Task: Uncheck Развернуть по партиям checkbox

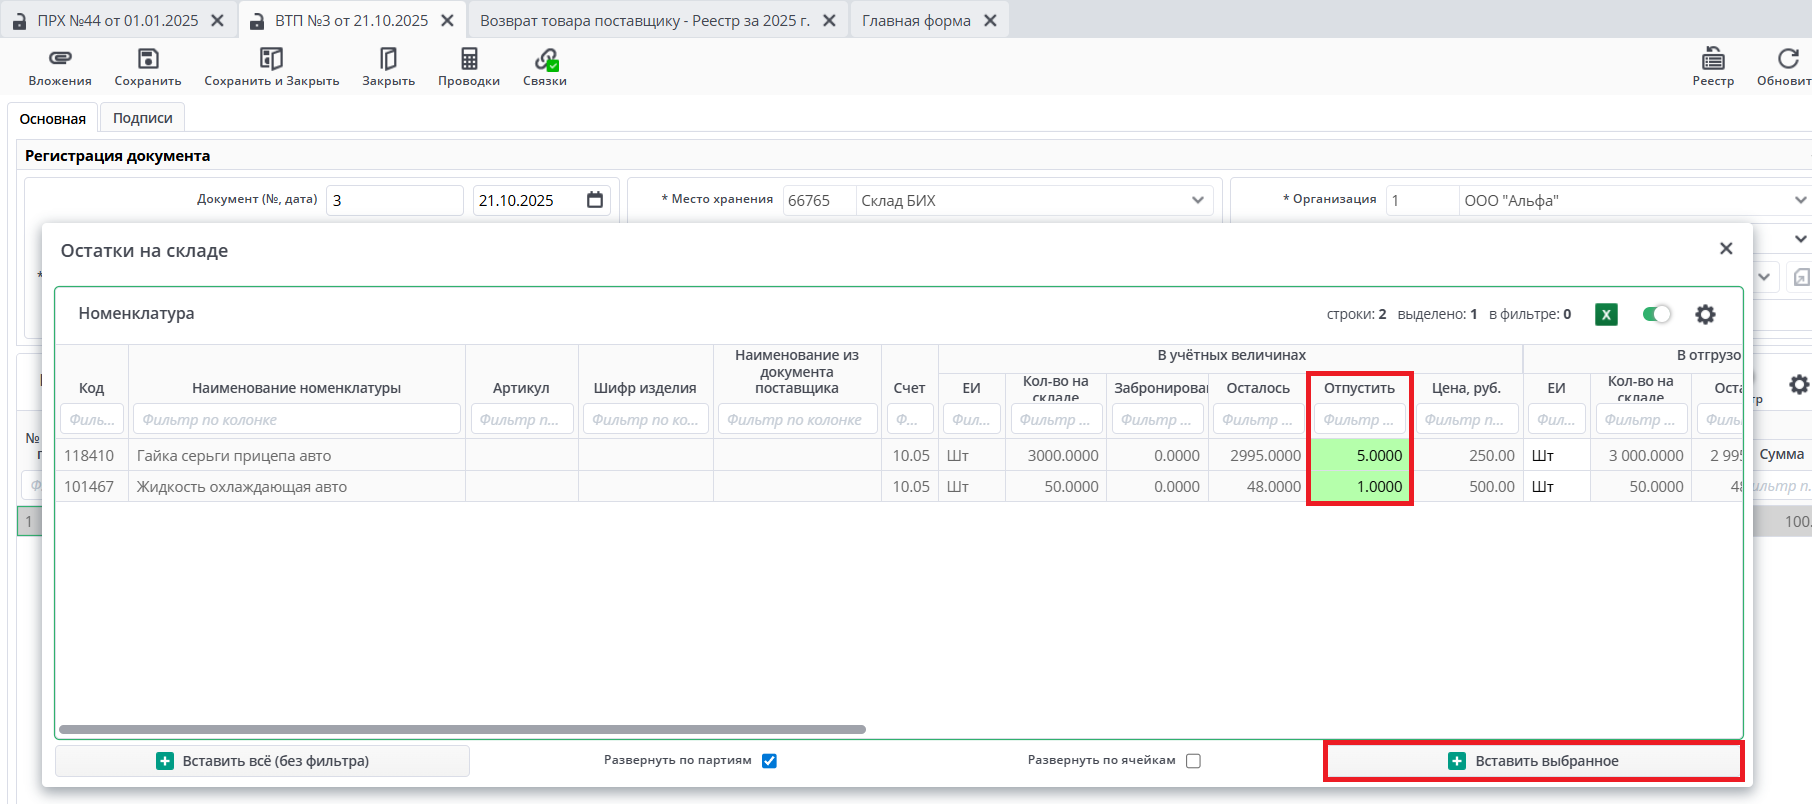Action: point(769,761)
